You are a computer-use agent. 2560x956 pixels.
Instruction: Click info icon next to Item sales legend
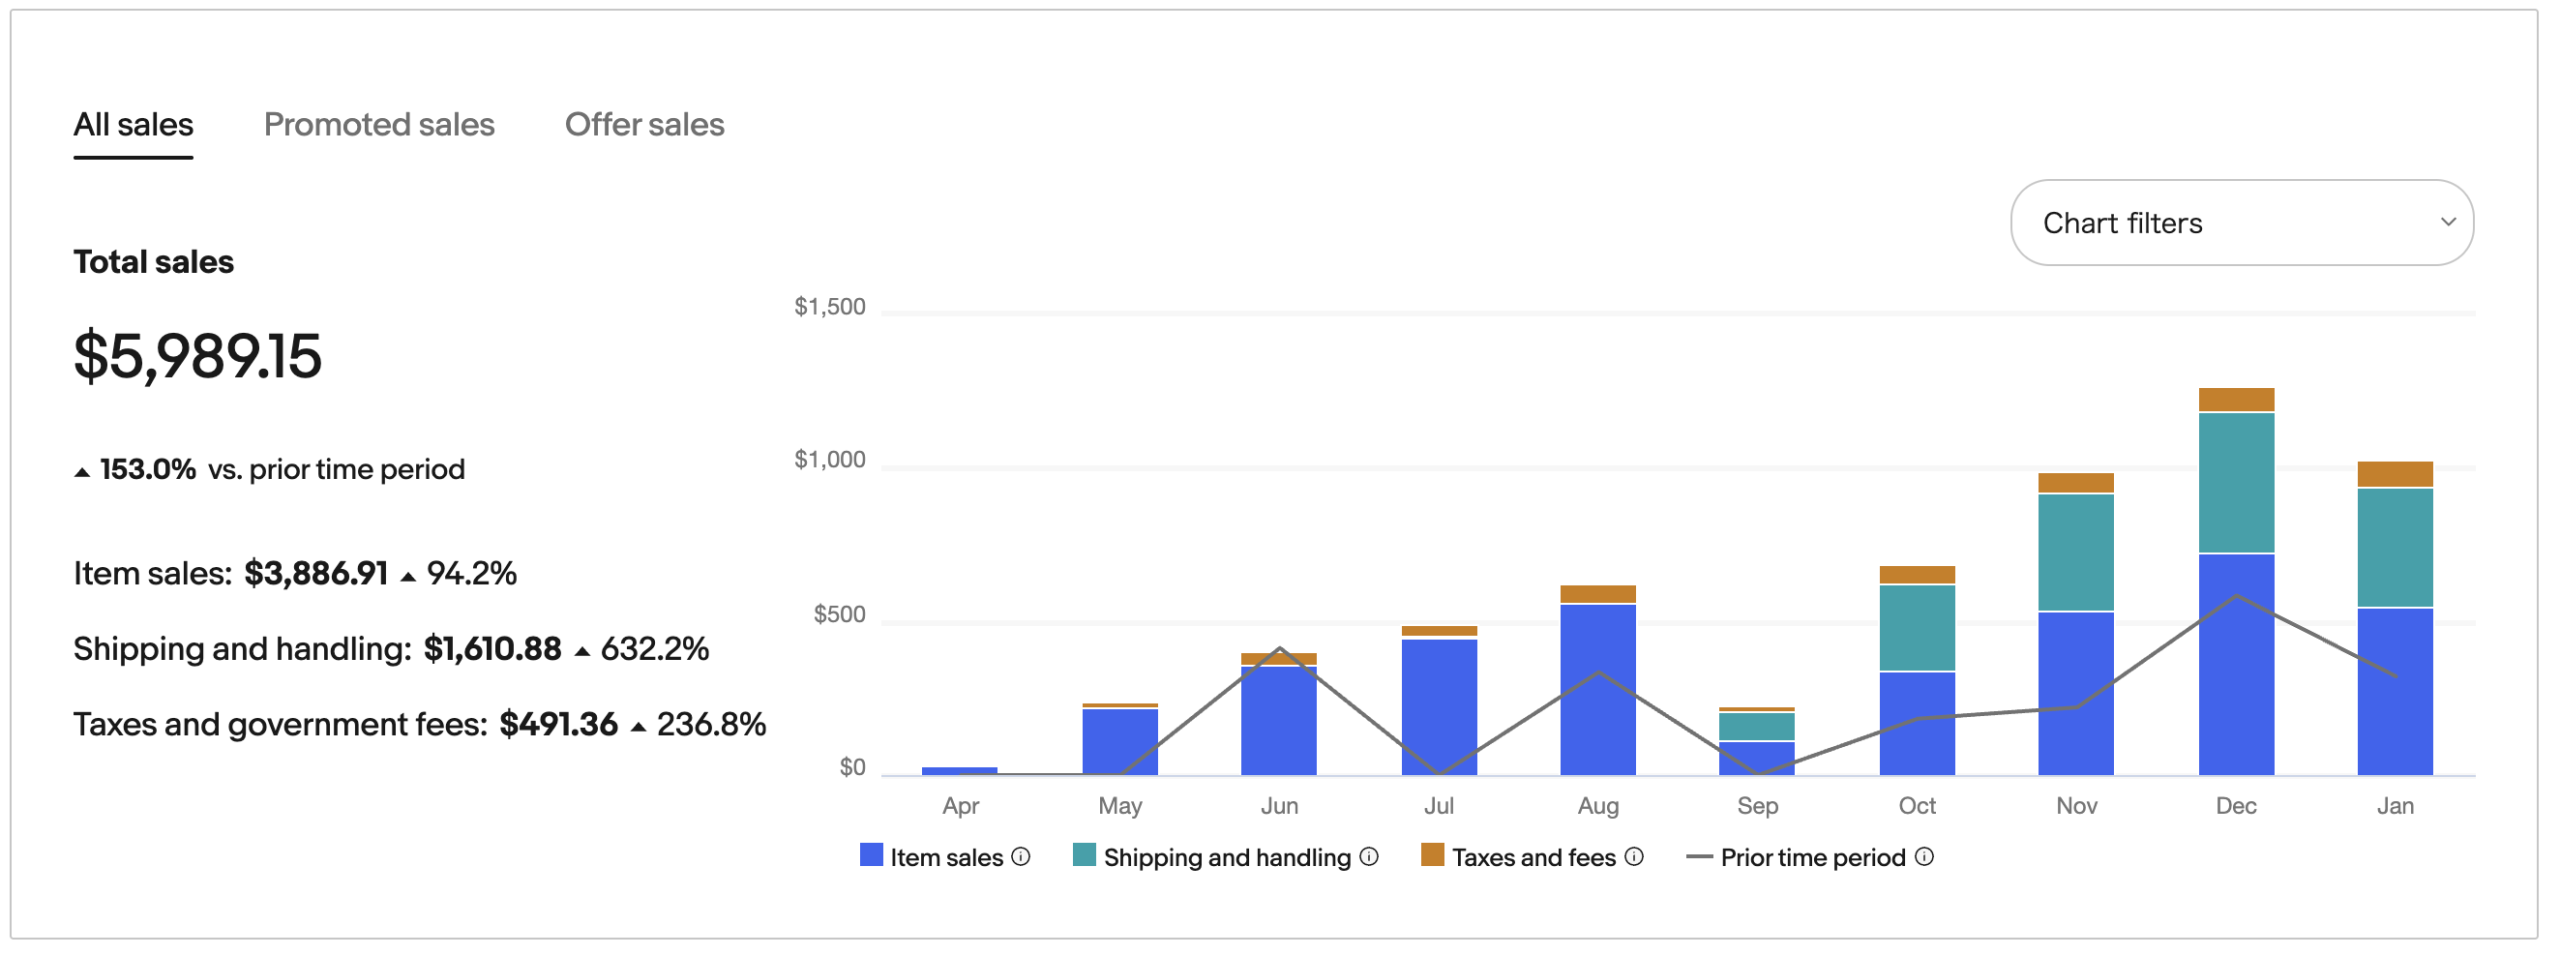tap(1020, 857)
